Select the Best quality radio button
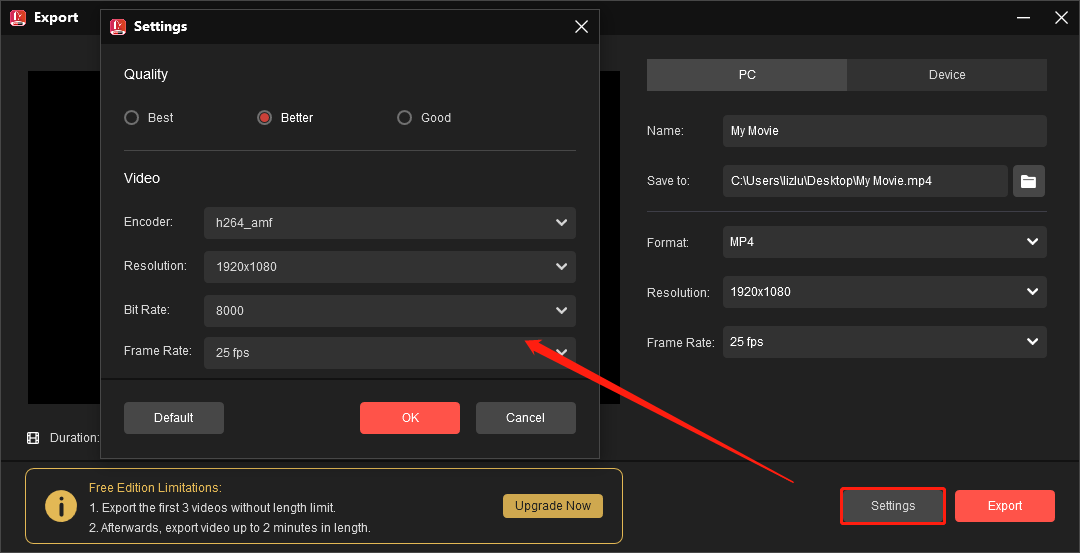1080x553 pixels. 132,118
